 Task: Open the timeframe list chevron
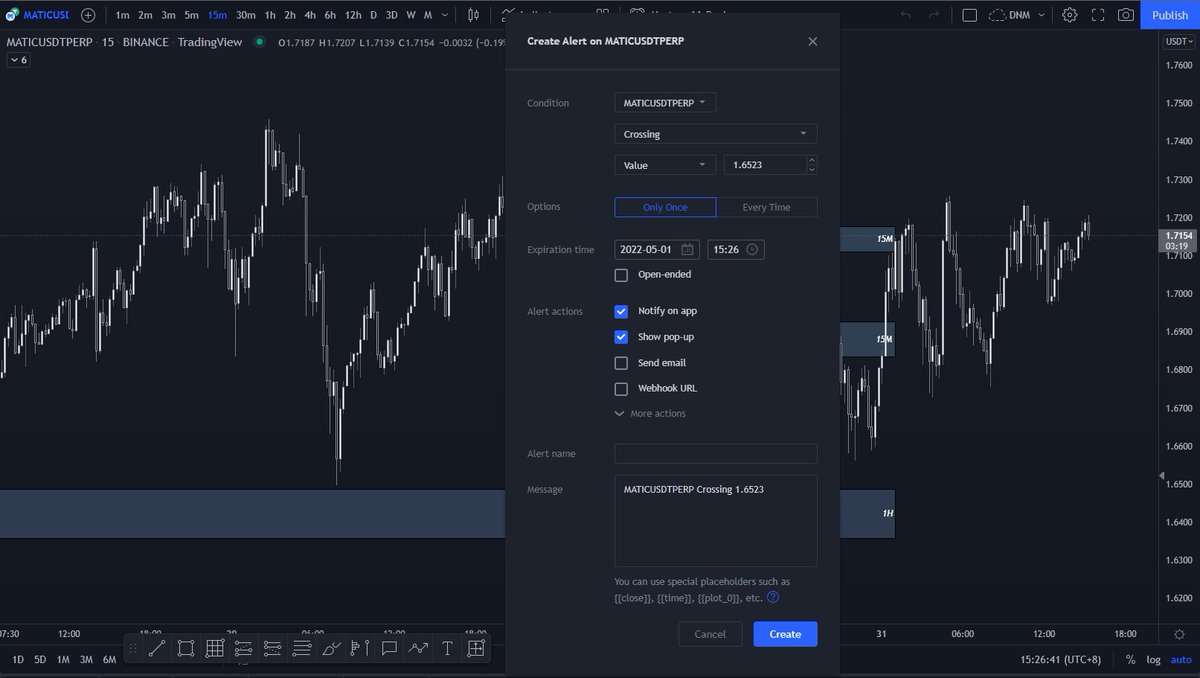point(445,15)
